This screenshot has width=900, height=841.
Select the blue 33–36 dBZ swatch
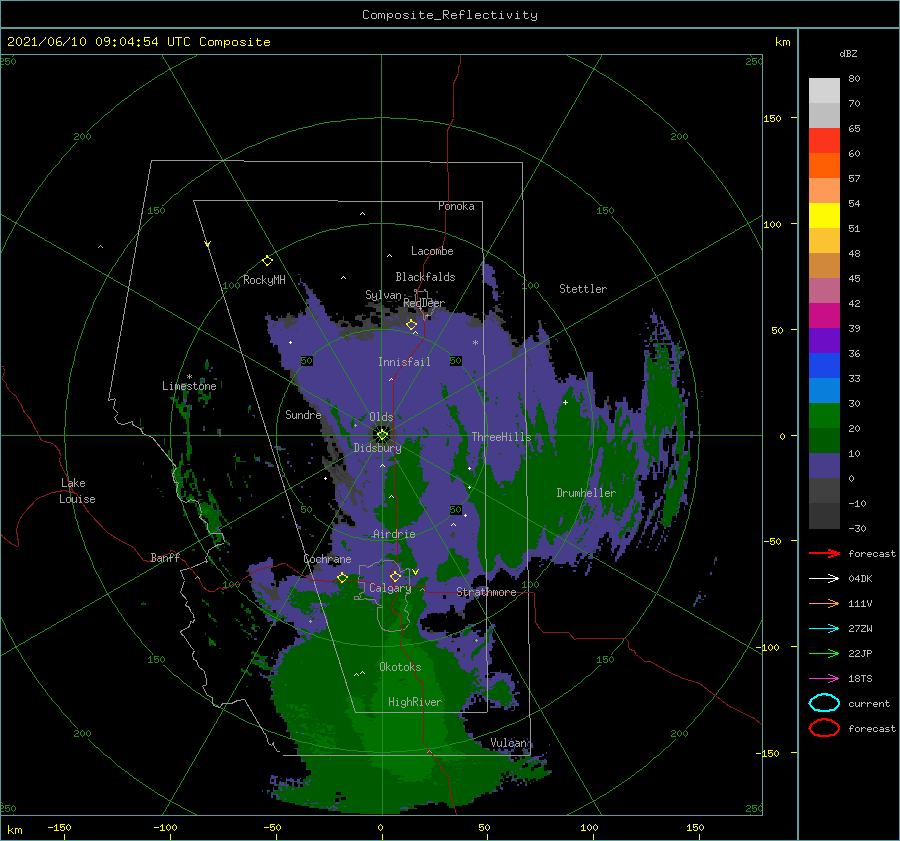point(824,366)
